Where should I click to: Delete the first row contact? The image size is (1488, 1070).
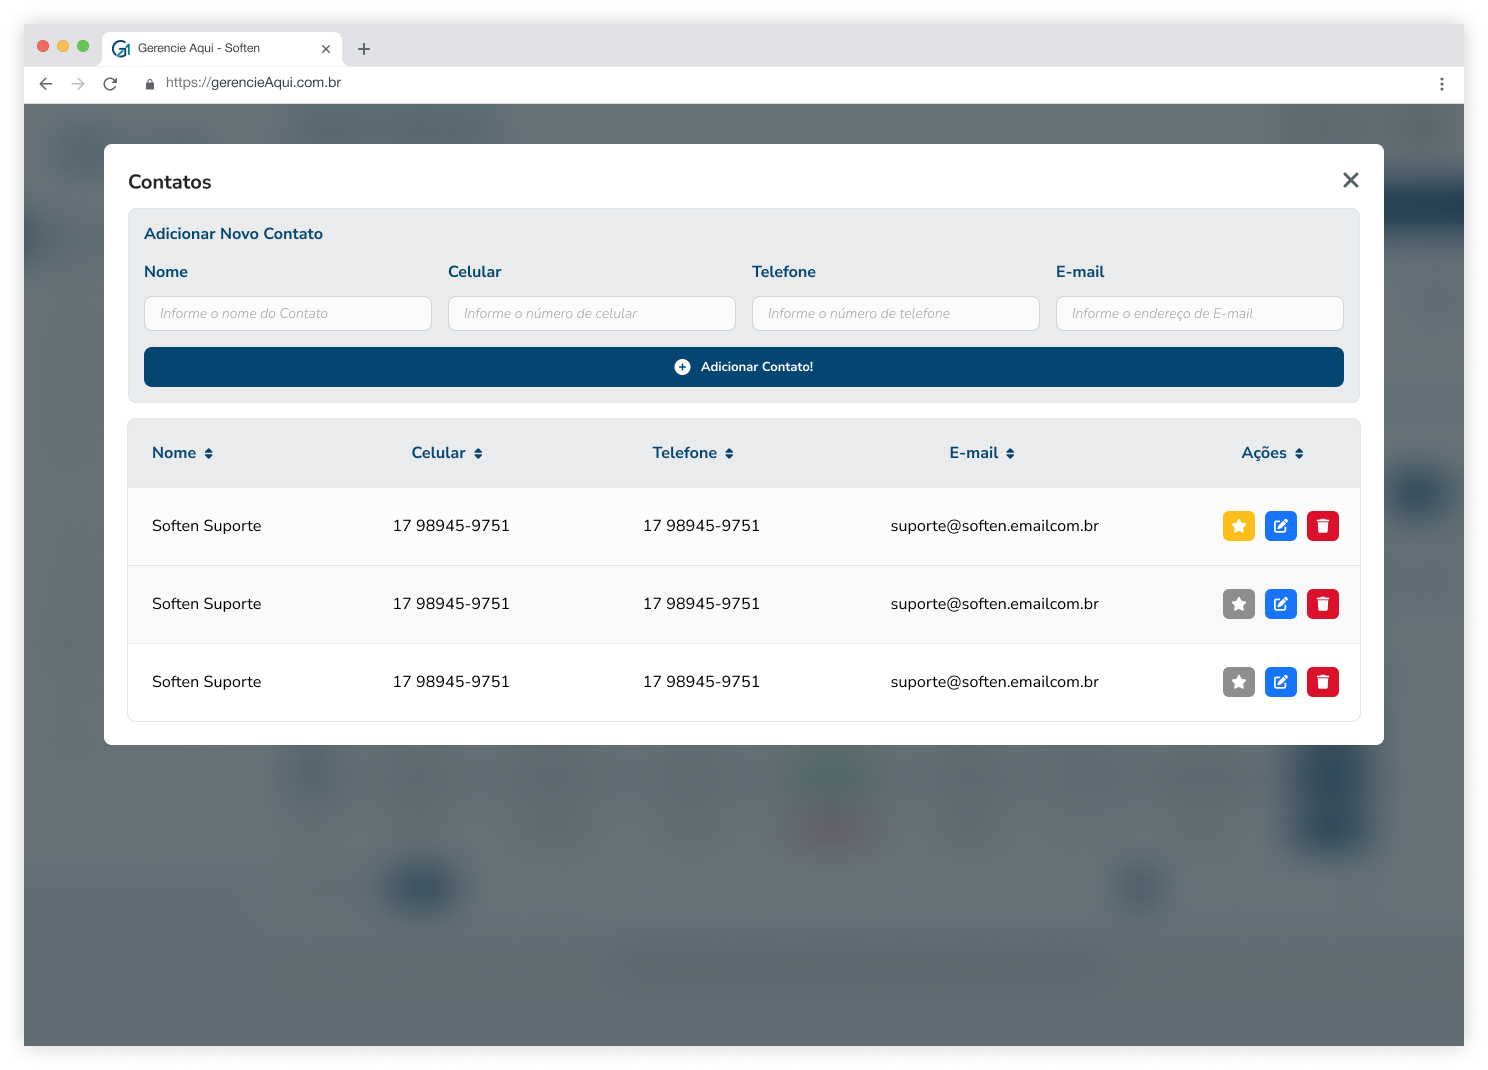click(1322, 526)
